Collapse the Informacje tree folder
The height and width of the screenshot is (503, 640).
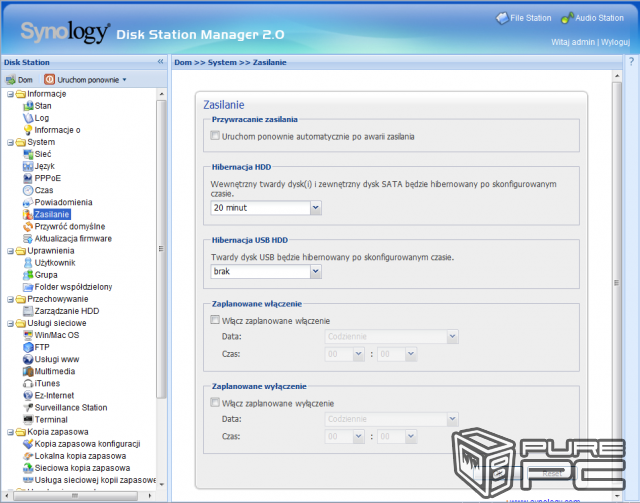(10, 94)
